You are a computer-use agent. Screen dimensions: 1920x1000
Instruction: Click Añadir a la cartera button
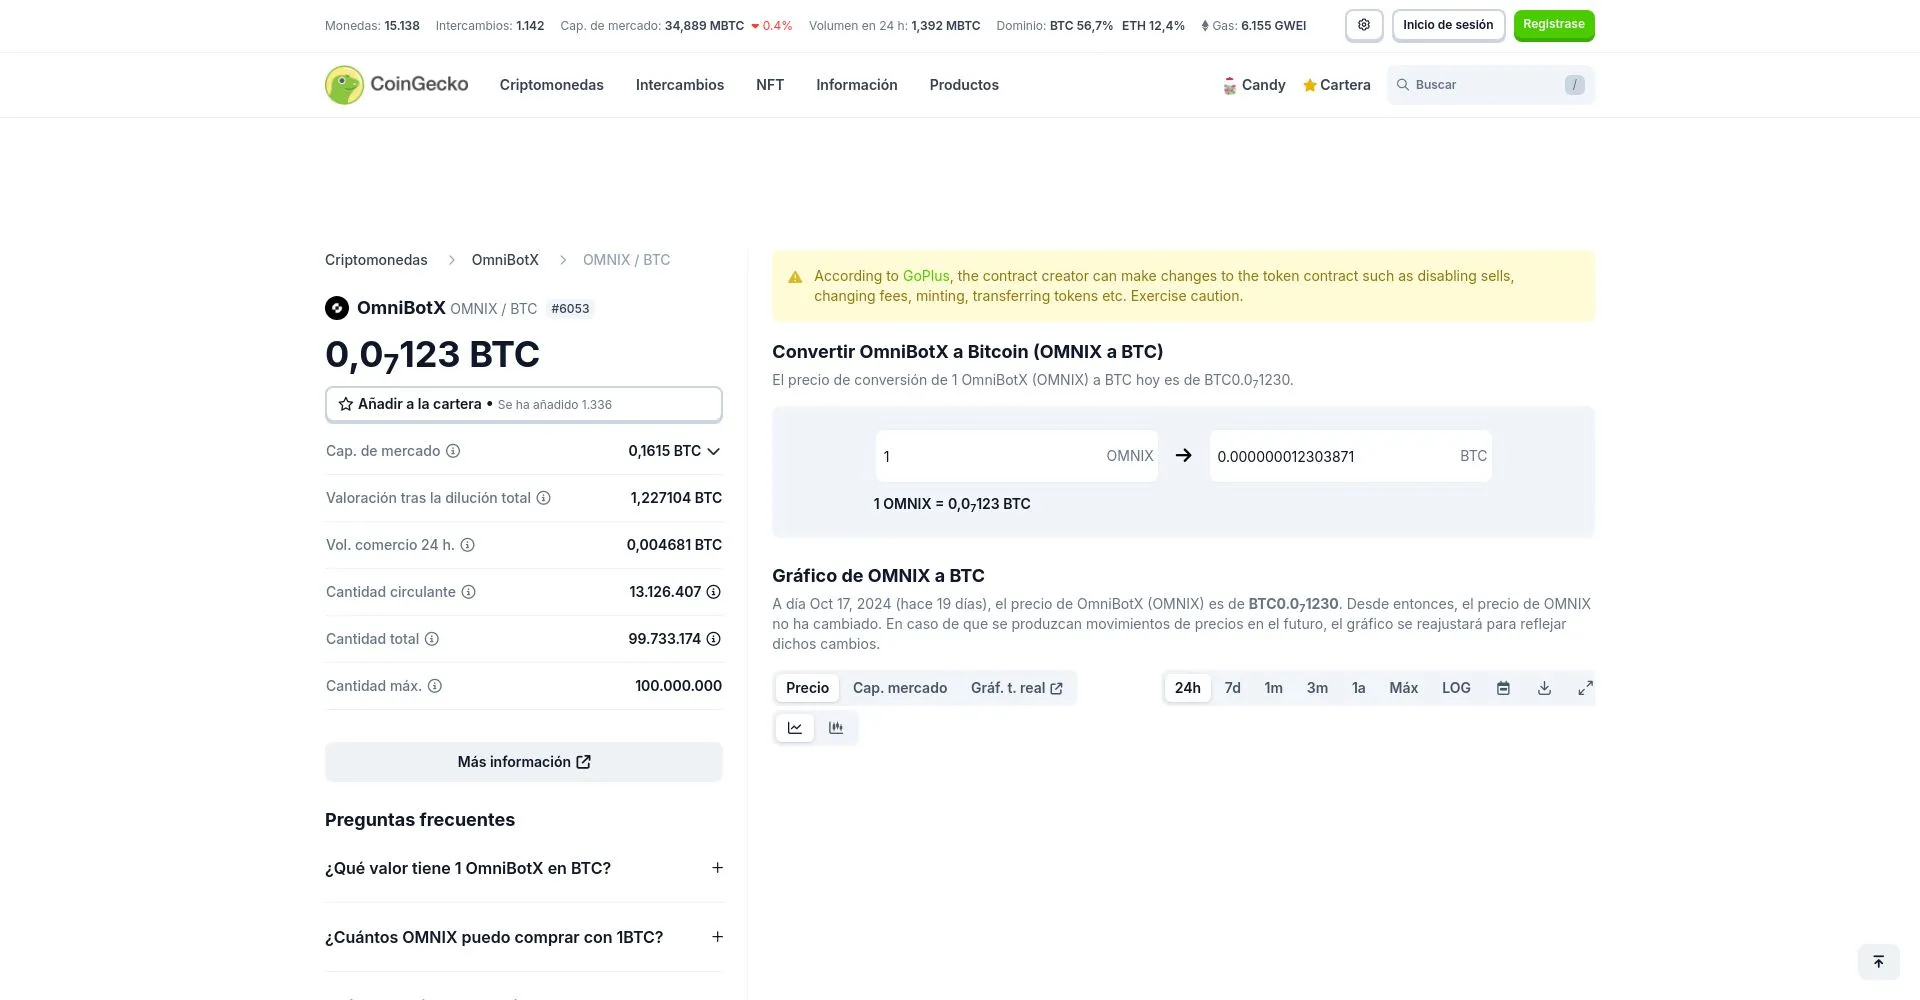click(x=524, y=404)
